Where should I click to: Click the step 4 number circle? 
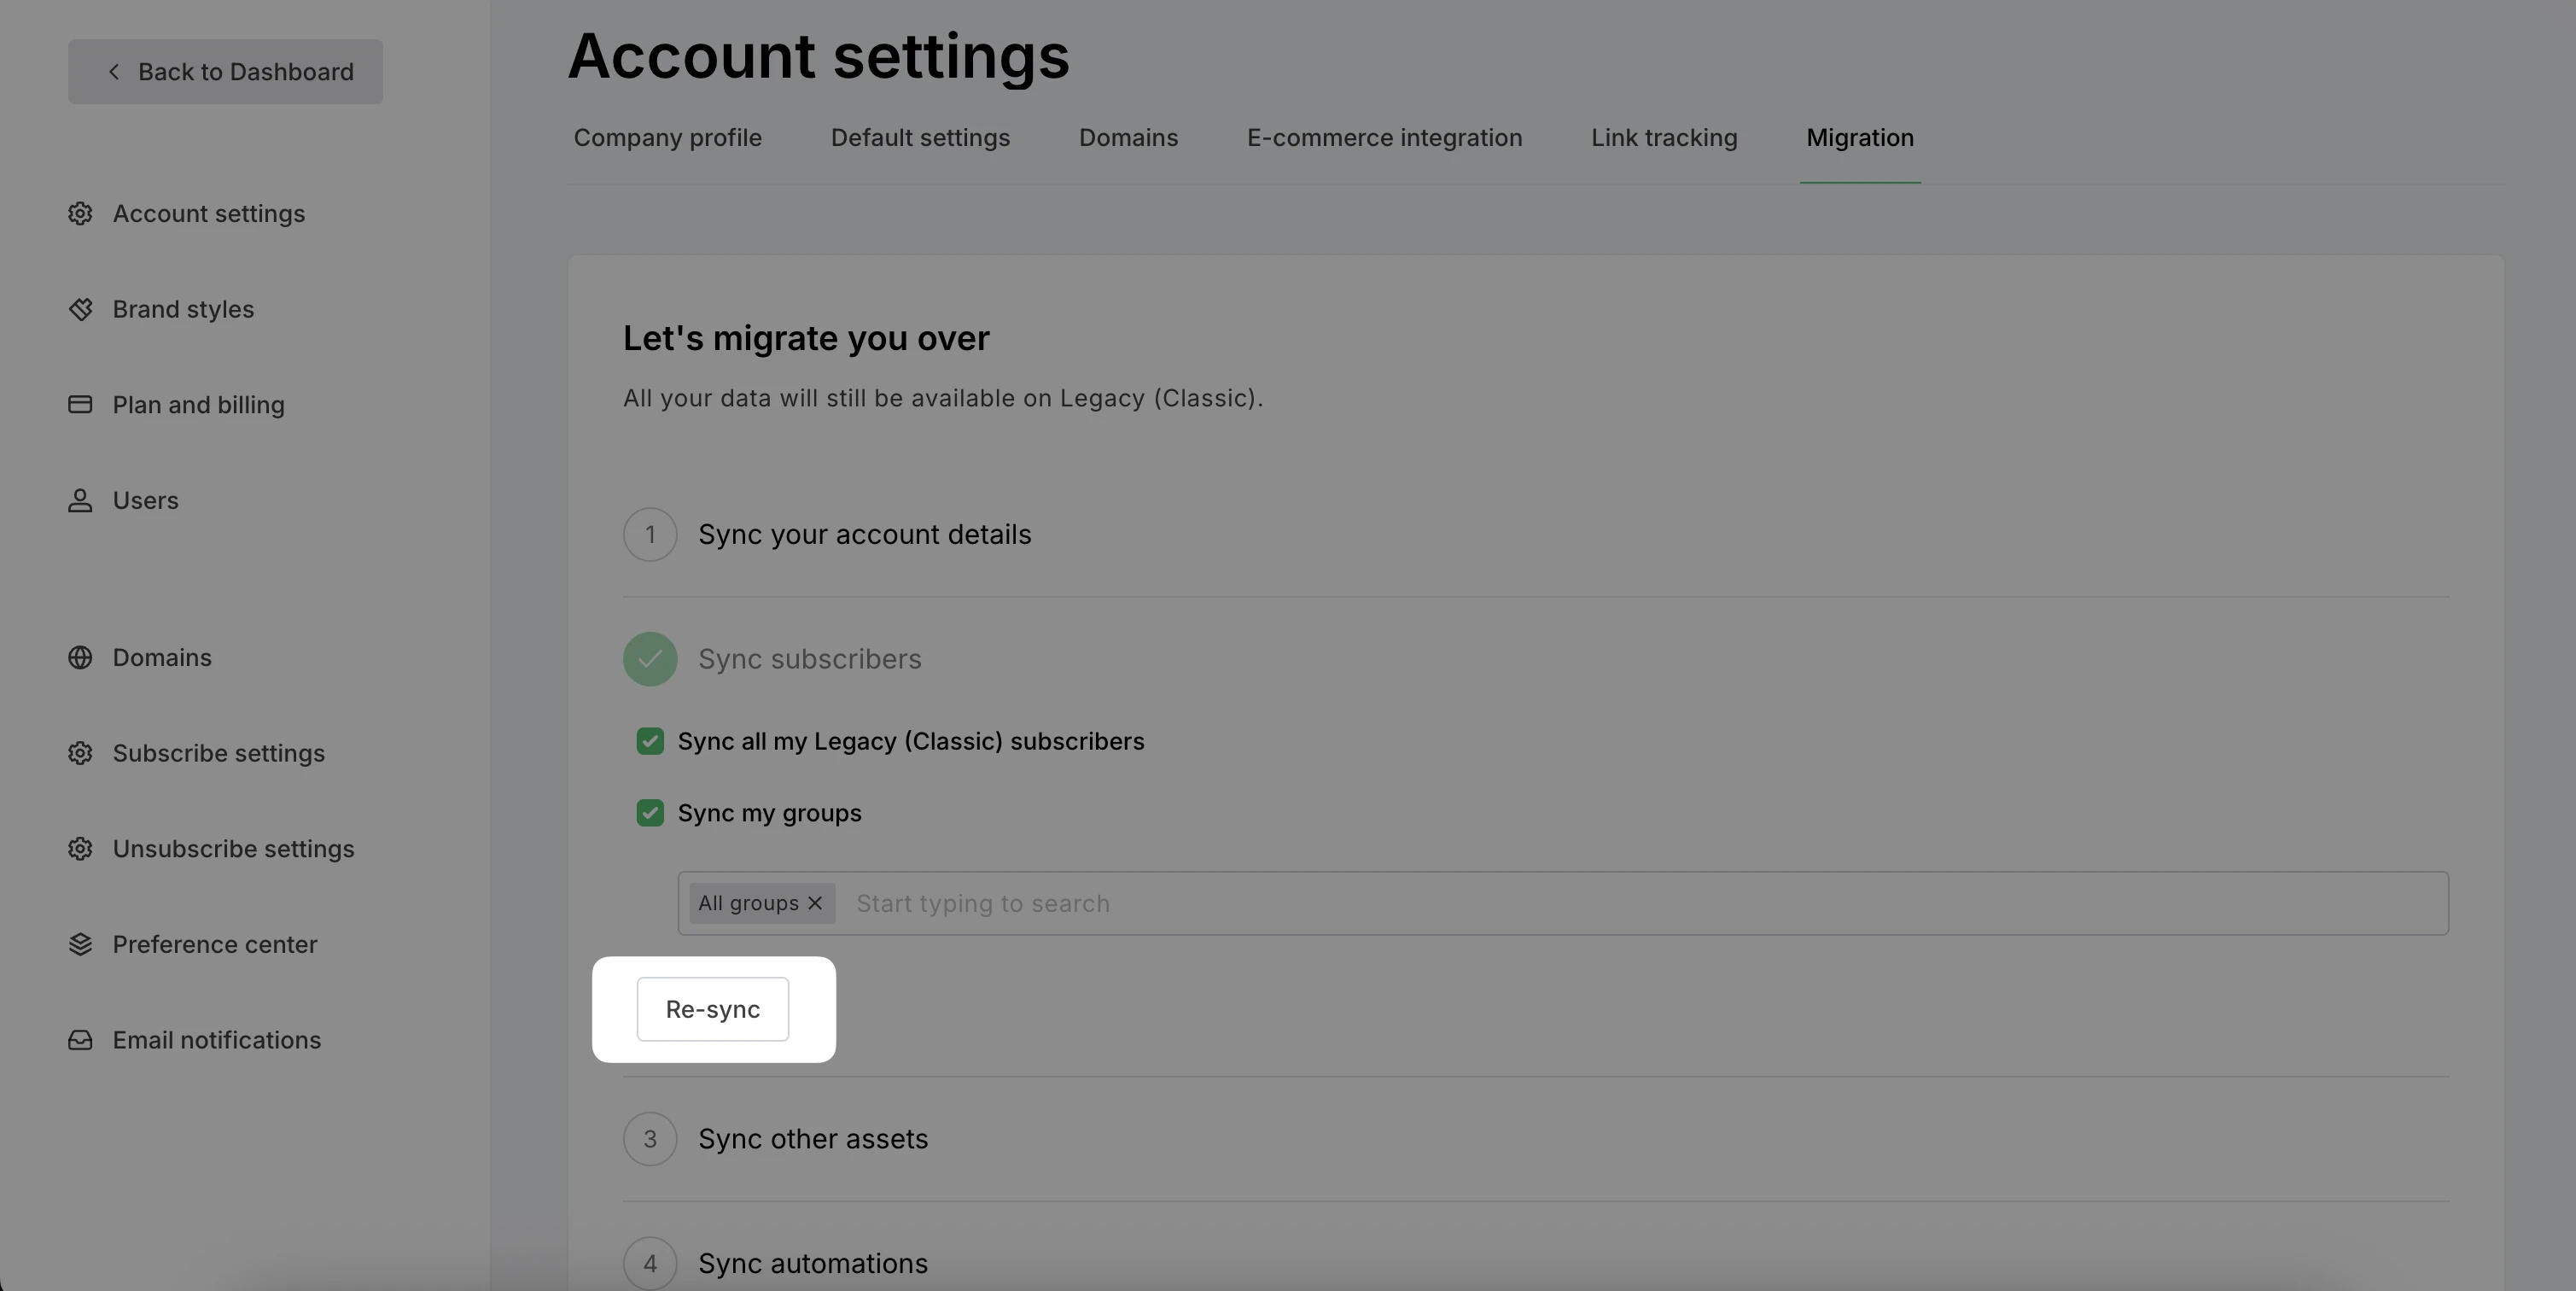point(650,1264)
